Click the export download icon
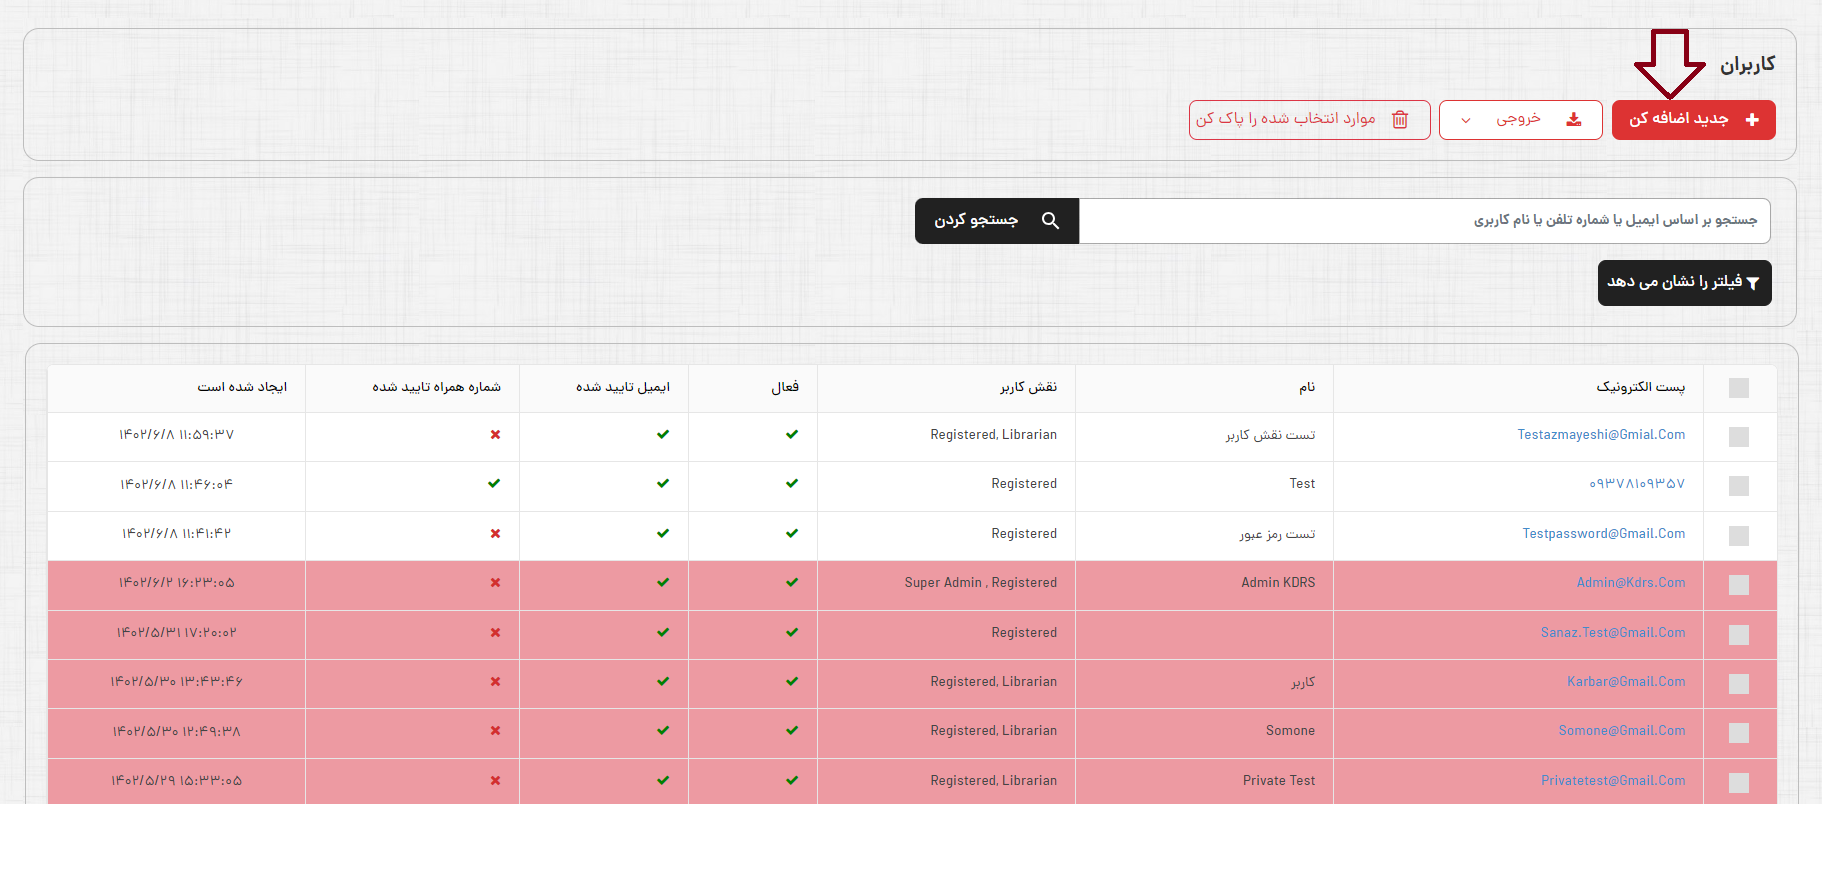Screen dimensions: 1822x884 1574,120
